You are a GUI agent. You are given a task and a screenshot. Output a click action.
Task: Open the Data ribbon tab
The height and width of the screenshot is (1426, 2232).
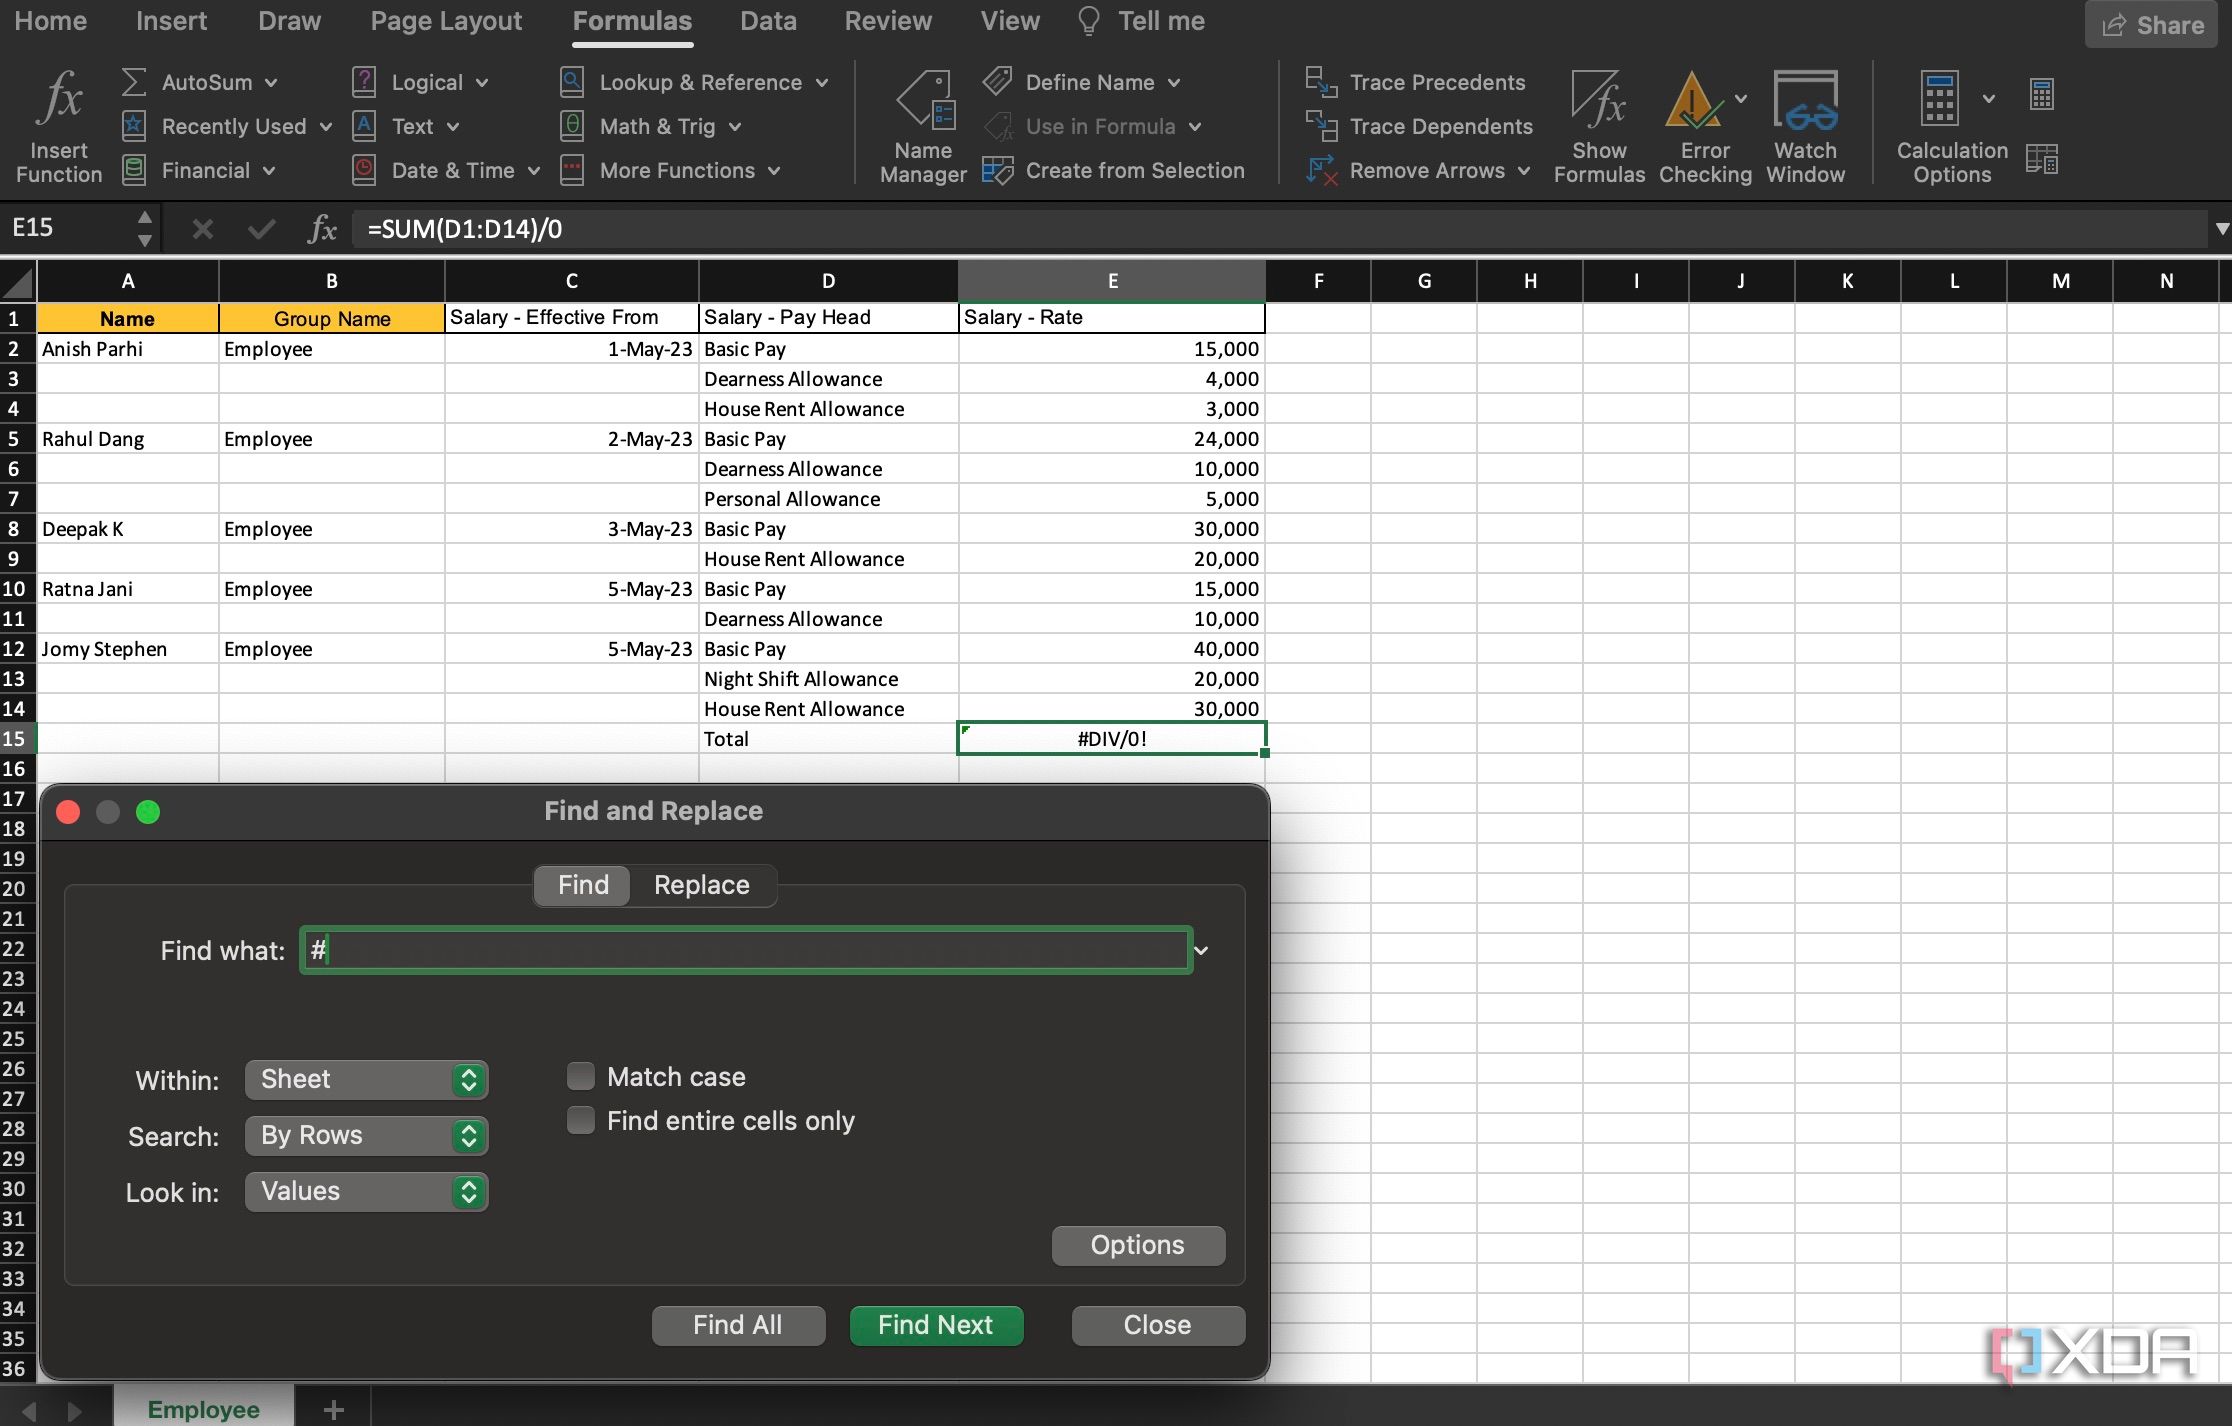coord(768,20)
